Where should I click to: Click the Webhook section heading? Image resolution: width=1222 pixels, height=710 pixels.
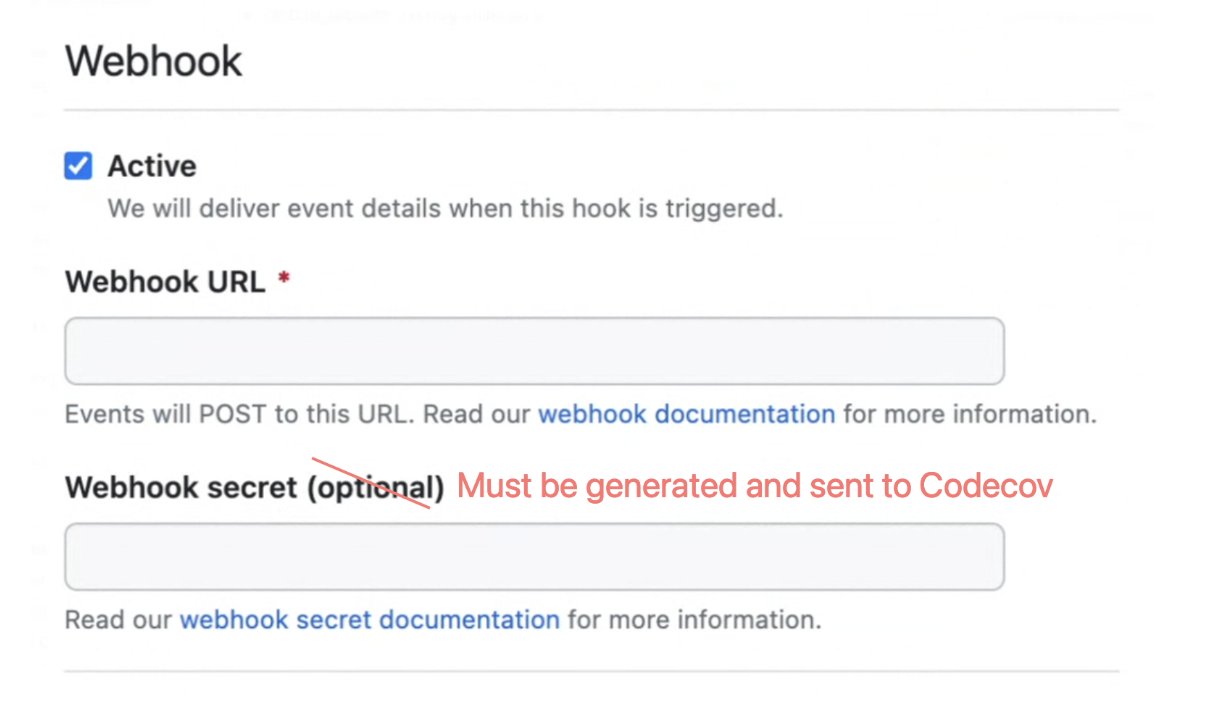(x=154, y=62)
